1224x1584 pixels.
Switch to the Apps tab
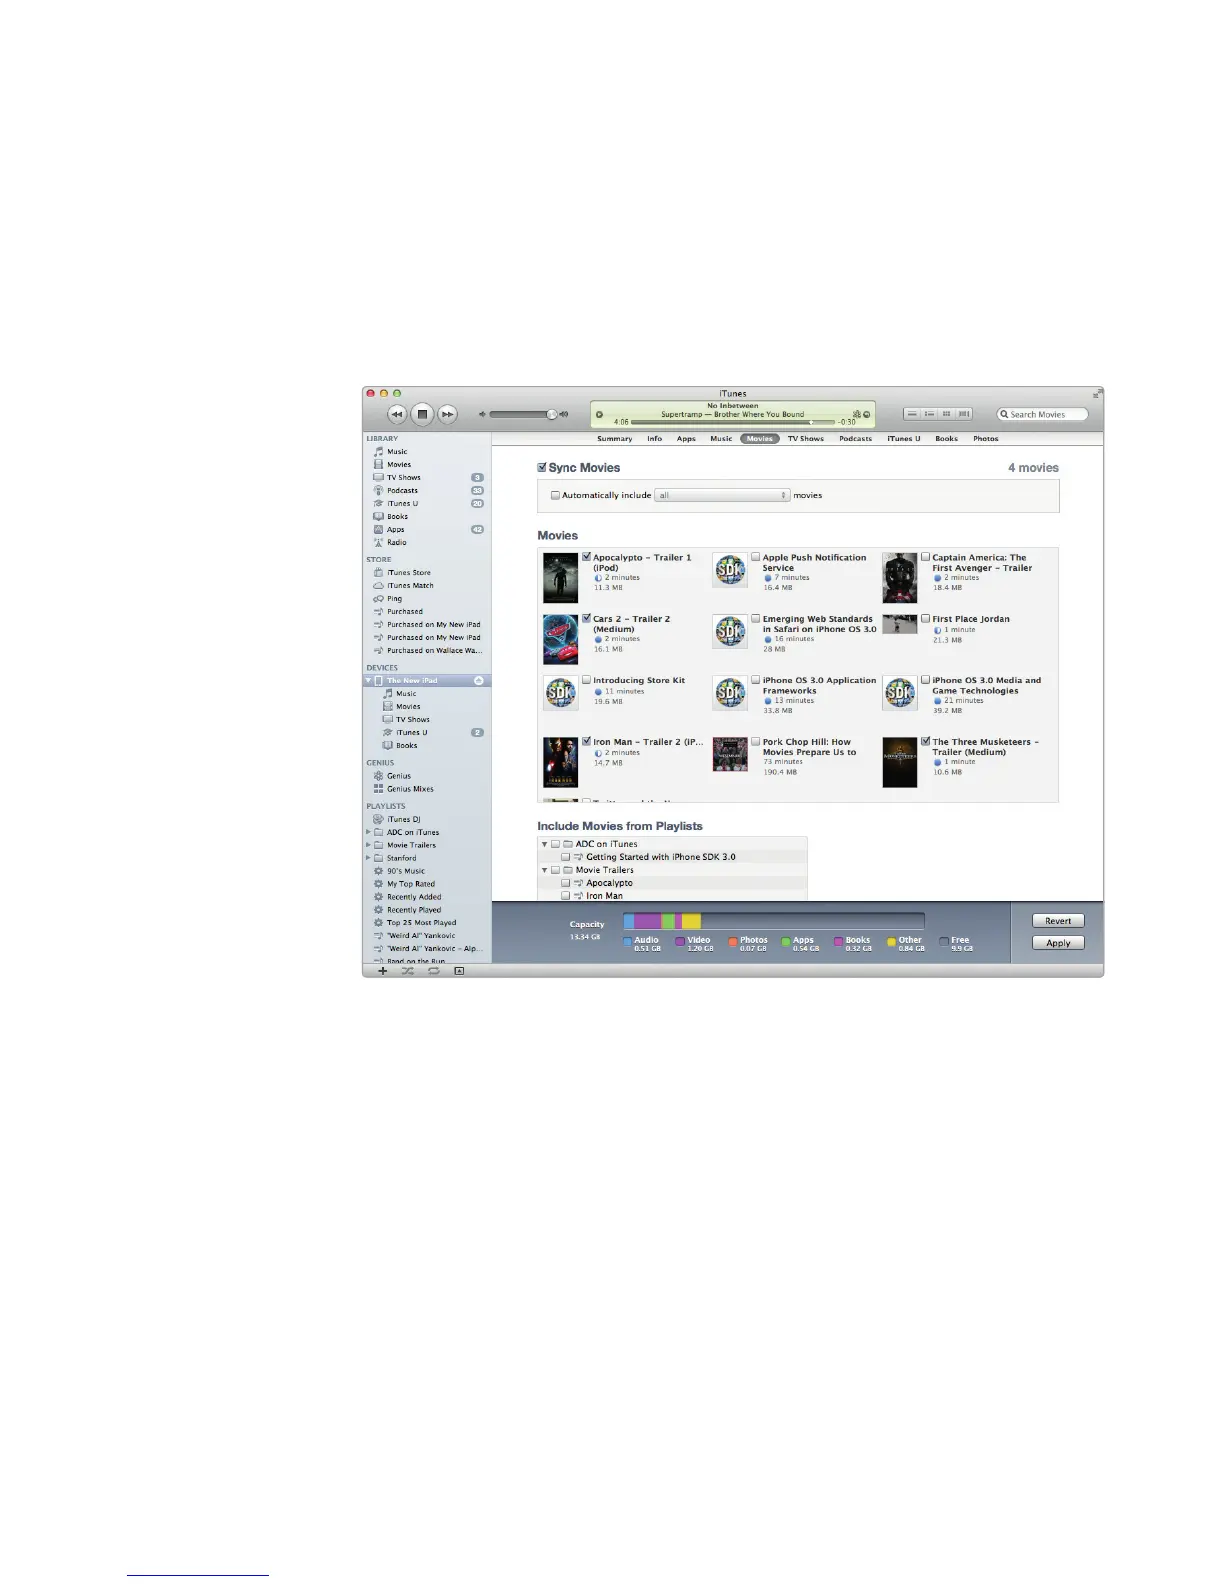pos(686,439)
